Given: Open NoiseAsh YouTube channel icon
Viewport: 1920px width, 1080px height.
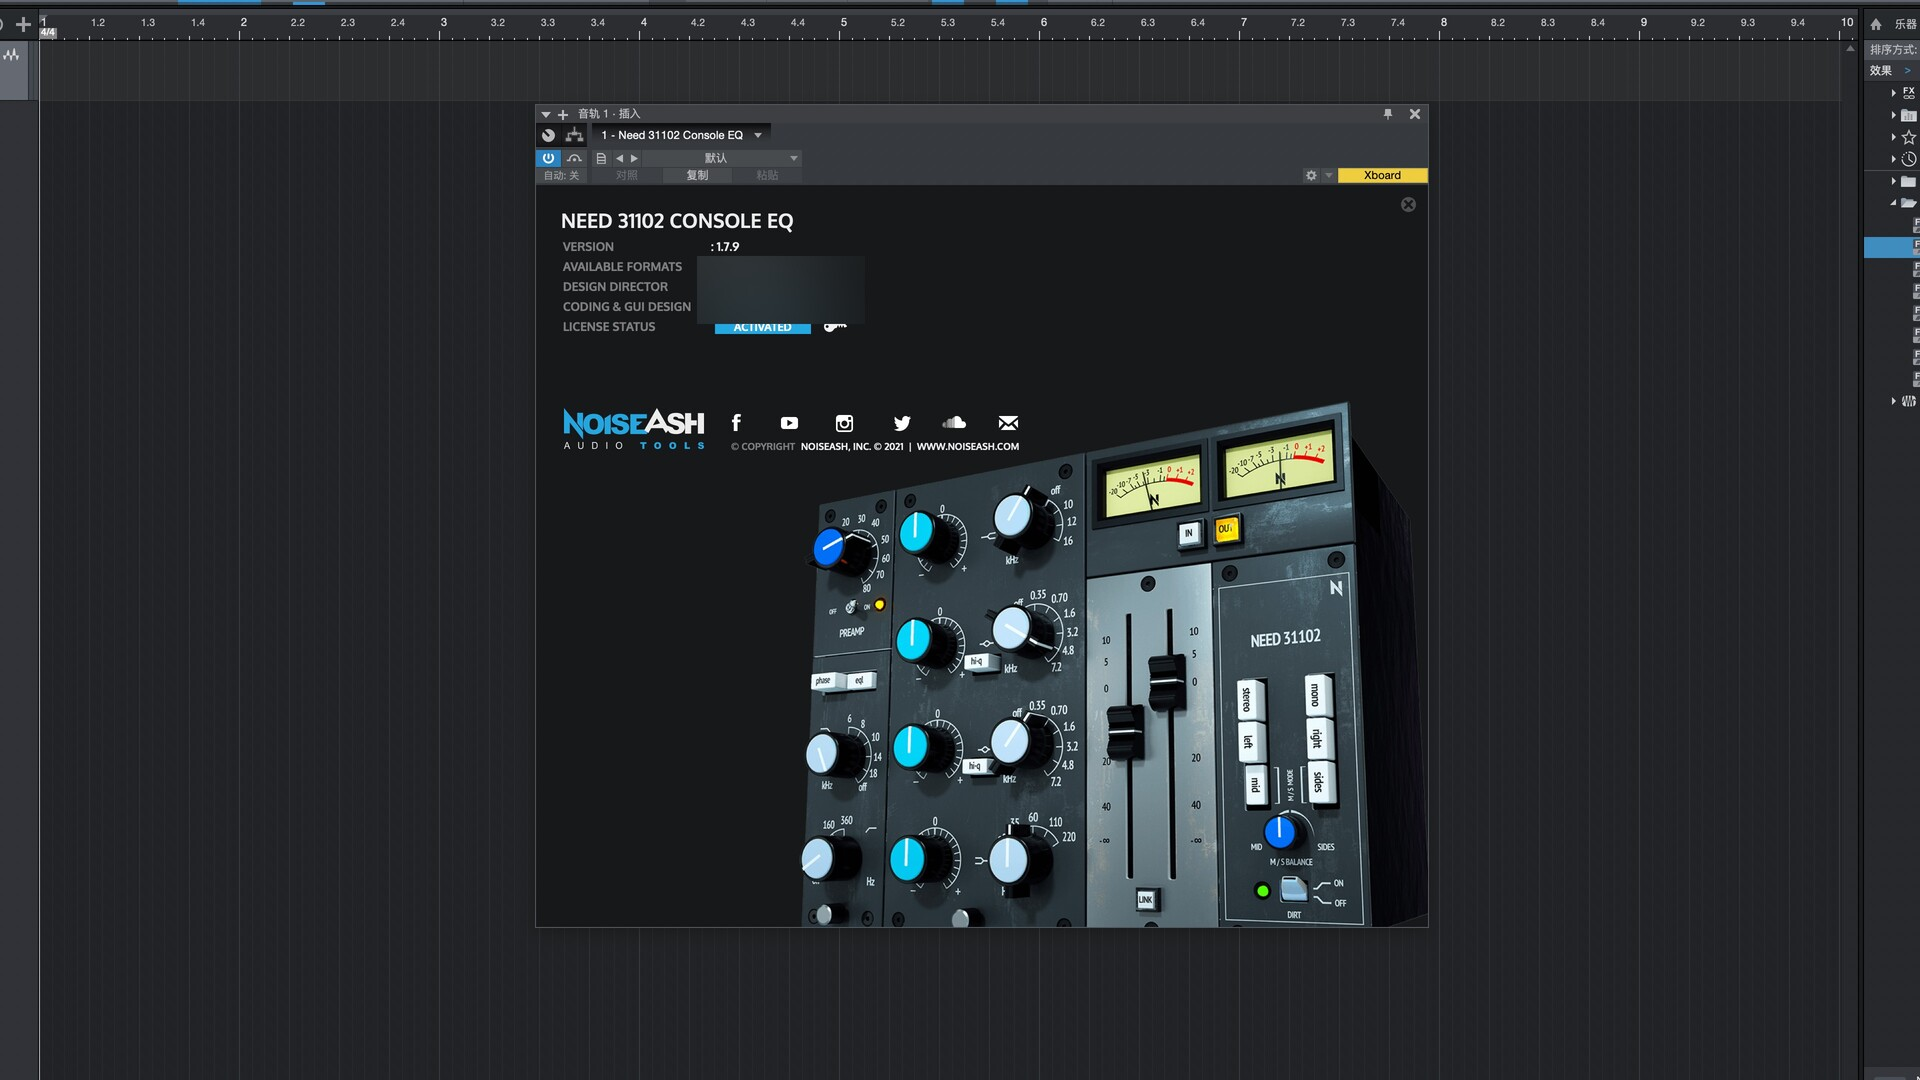Looking at the screenshot, I should pyautogui.click(x=789, y=423).
